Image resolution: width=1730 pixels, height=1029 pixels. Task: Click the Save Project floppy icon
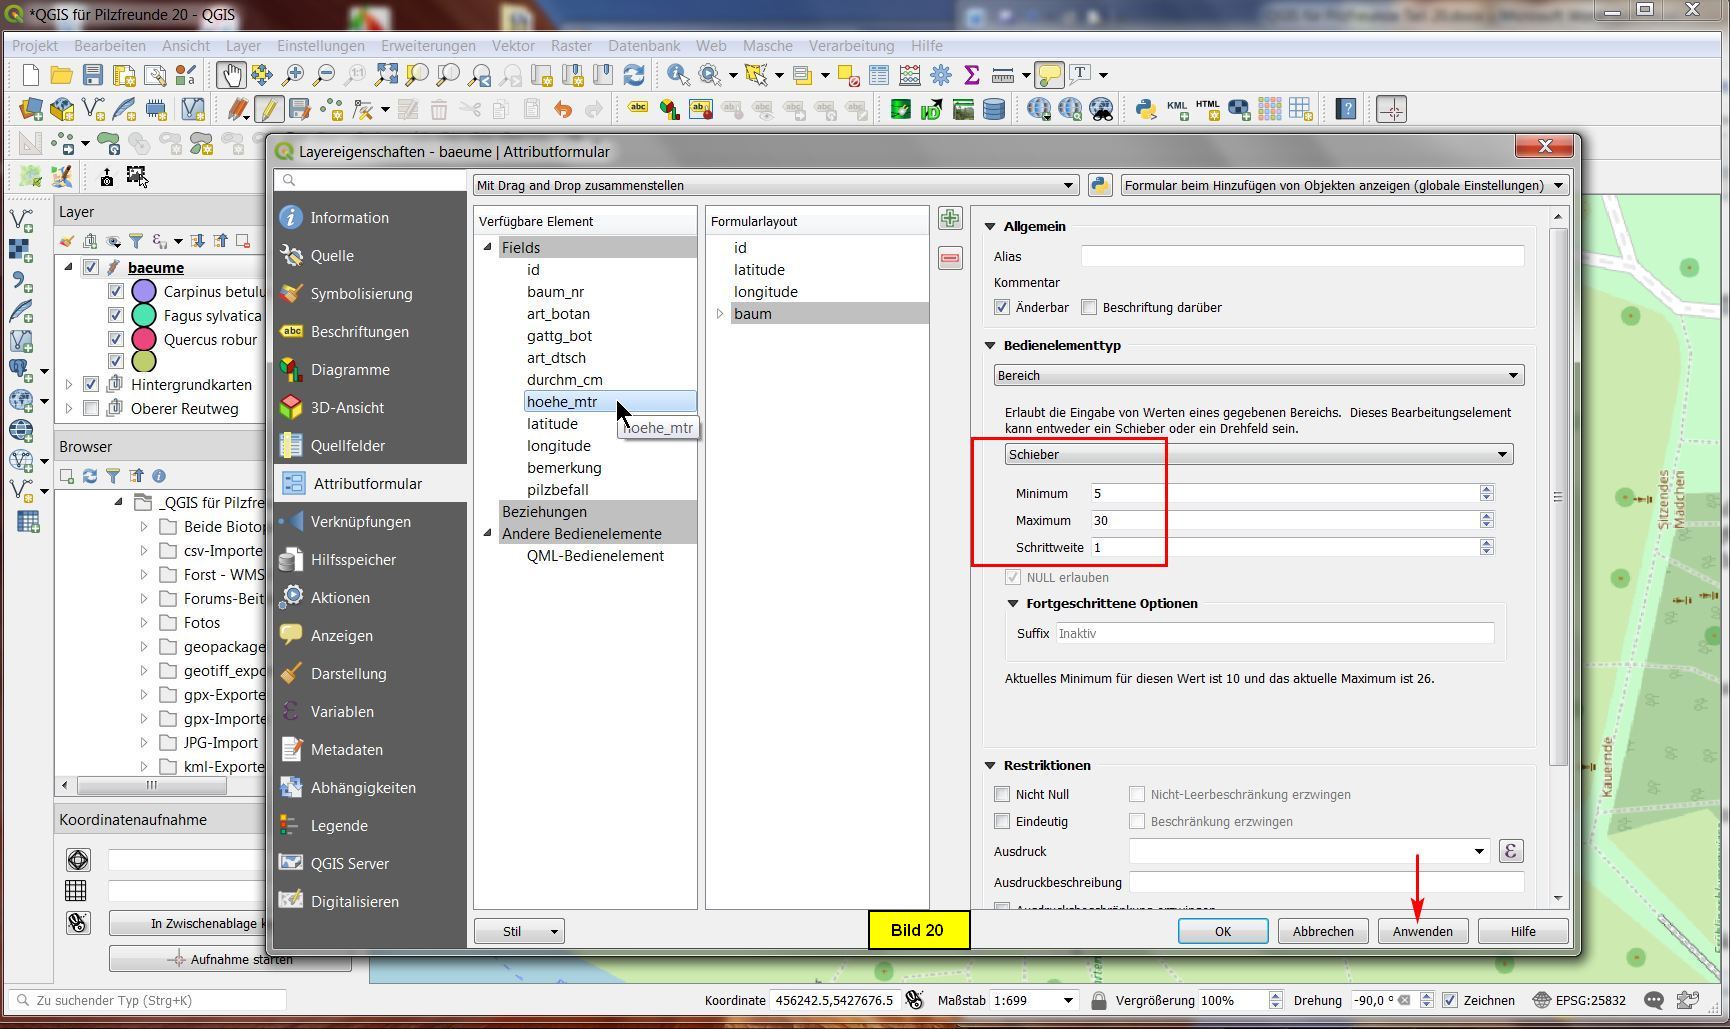93,75
